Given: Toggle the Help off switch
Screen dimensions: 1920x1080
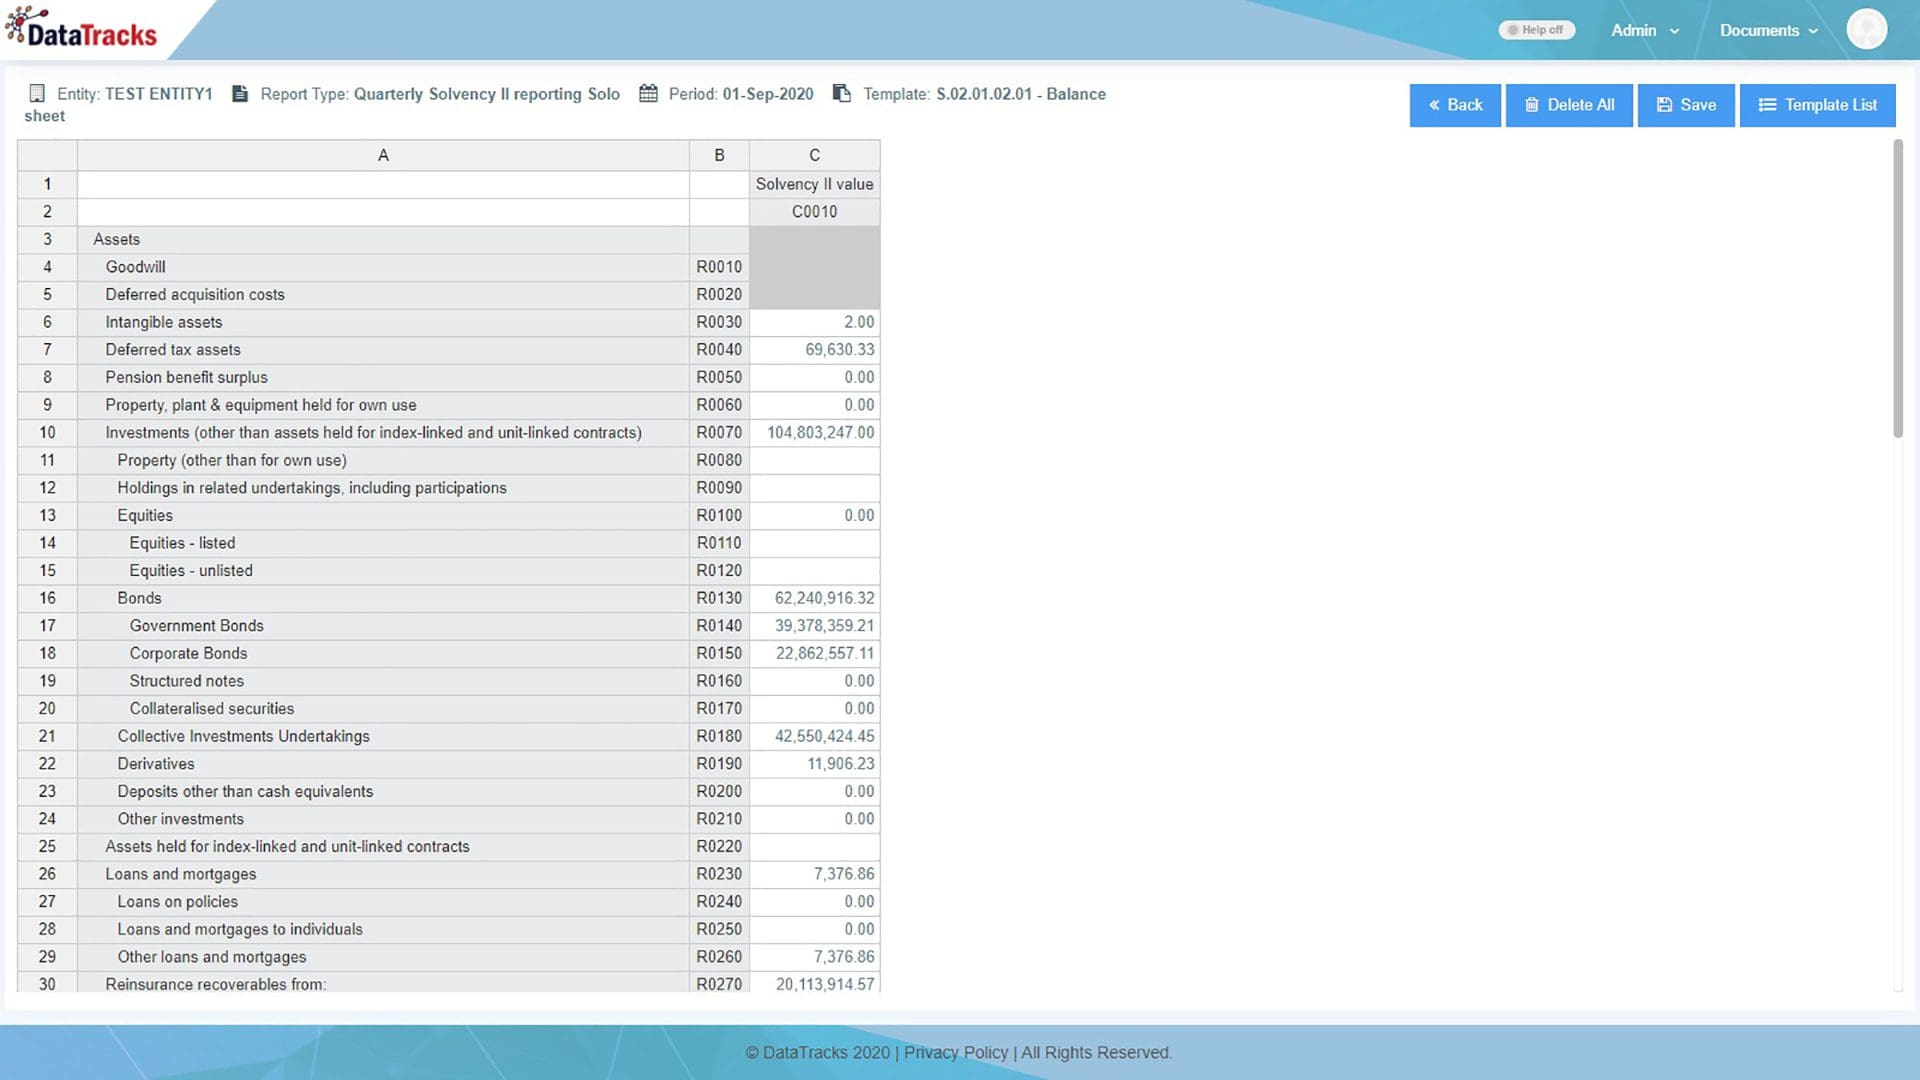Looking at the screenshot, I should [1536, 30].
